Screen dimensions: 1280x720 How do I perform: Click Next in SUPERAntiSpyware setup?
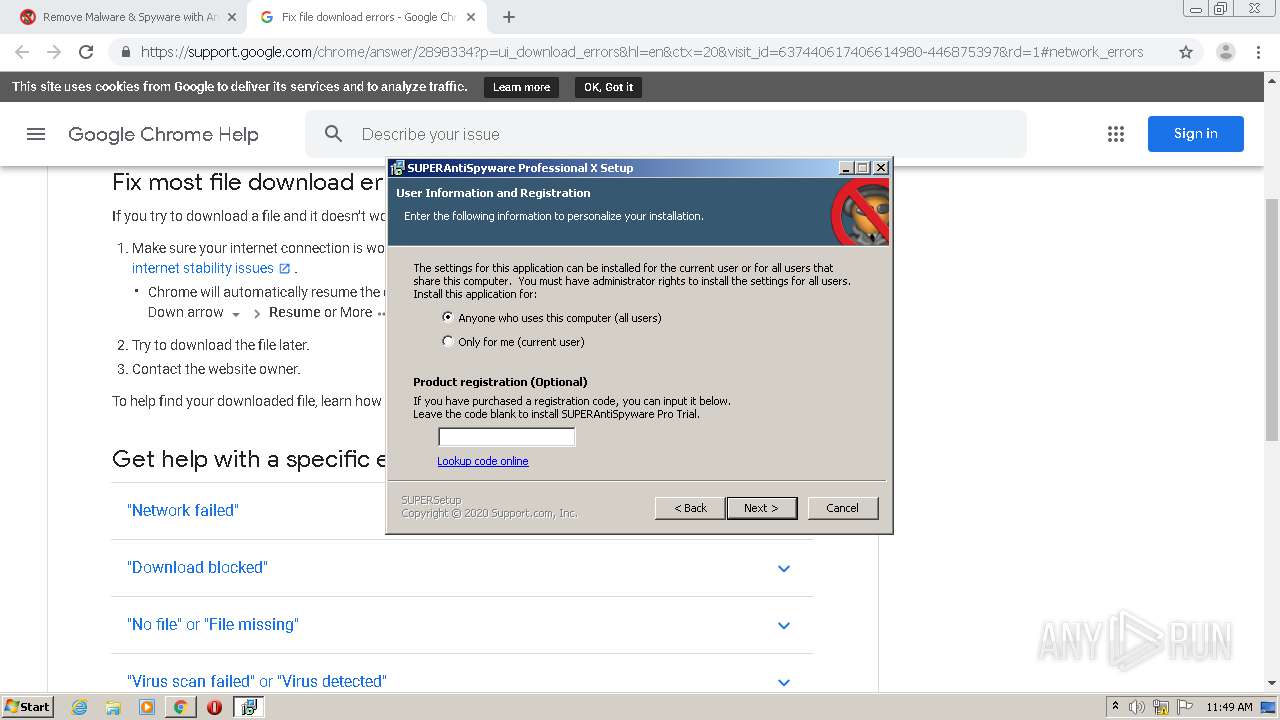point(761,508)
